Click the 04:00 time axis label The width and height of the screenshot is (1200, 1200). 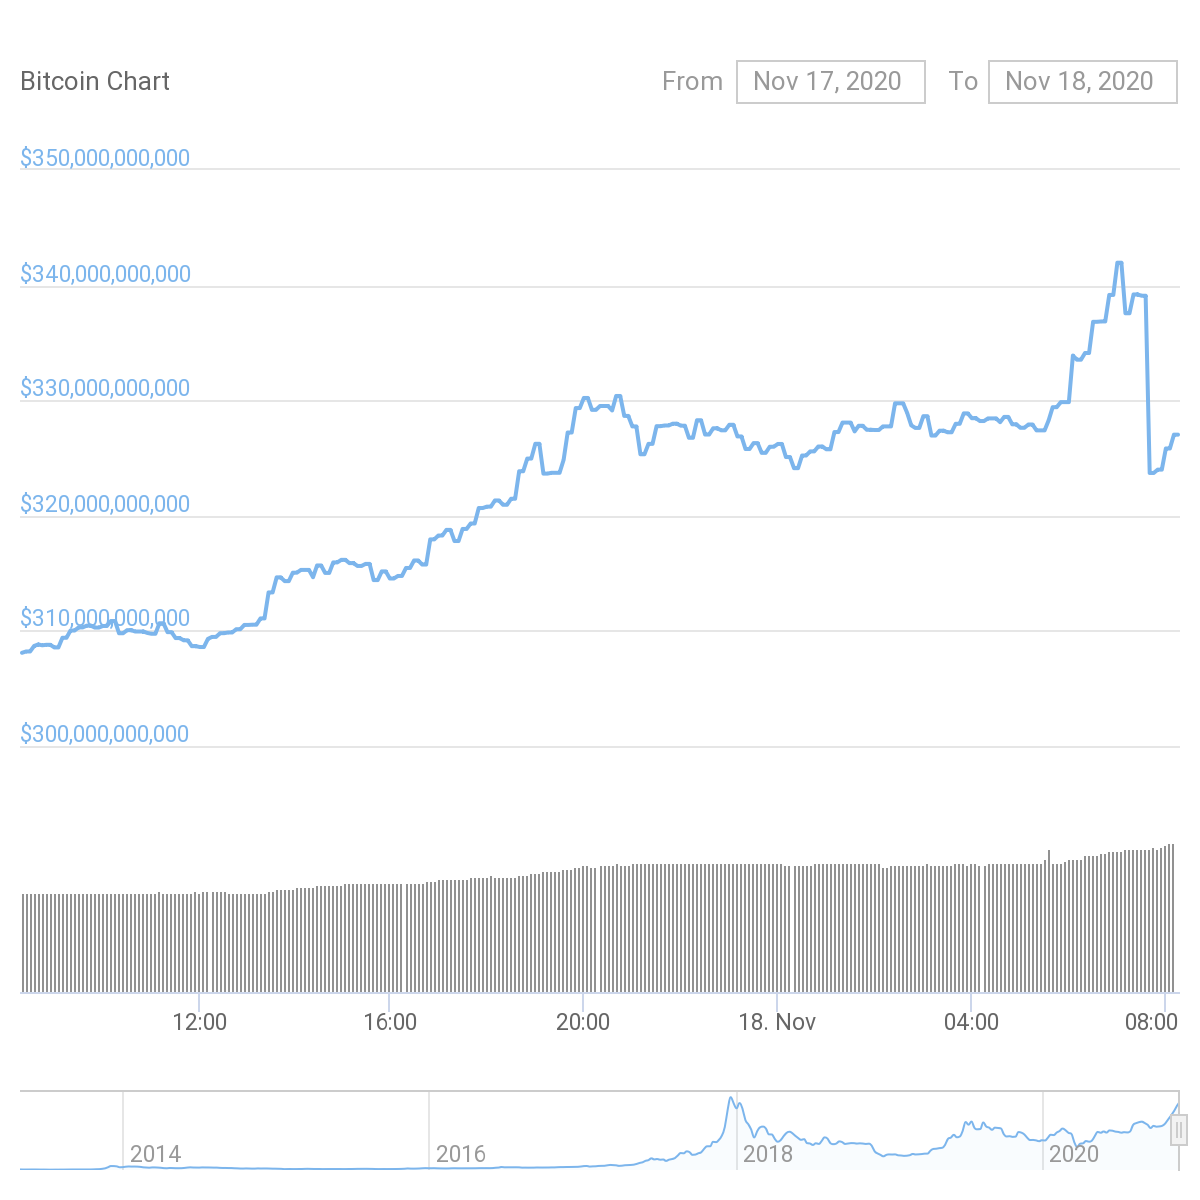pos(971,1022)
